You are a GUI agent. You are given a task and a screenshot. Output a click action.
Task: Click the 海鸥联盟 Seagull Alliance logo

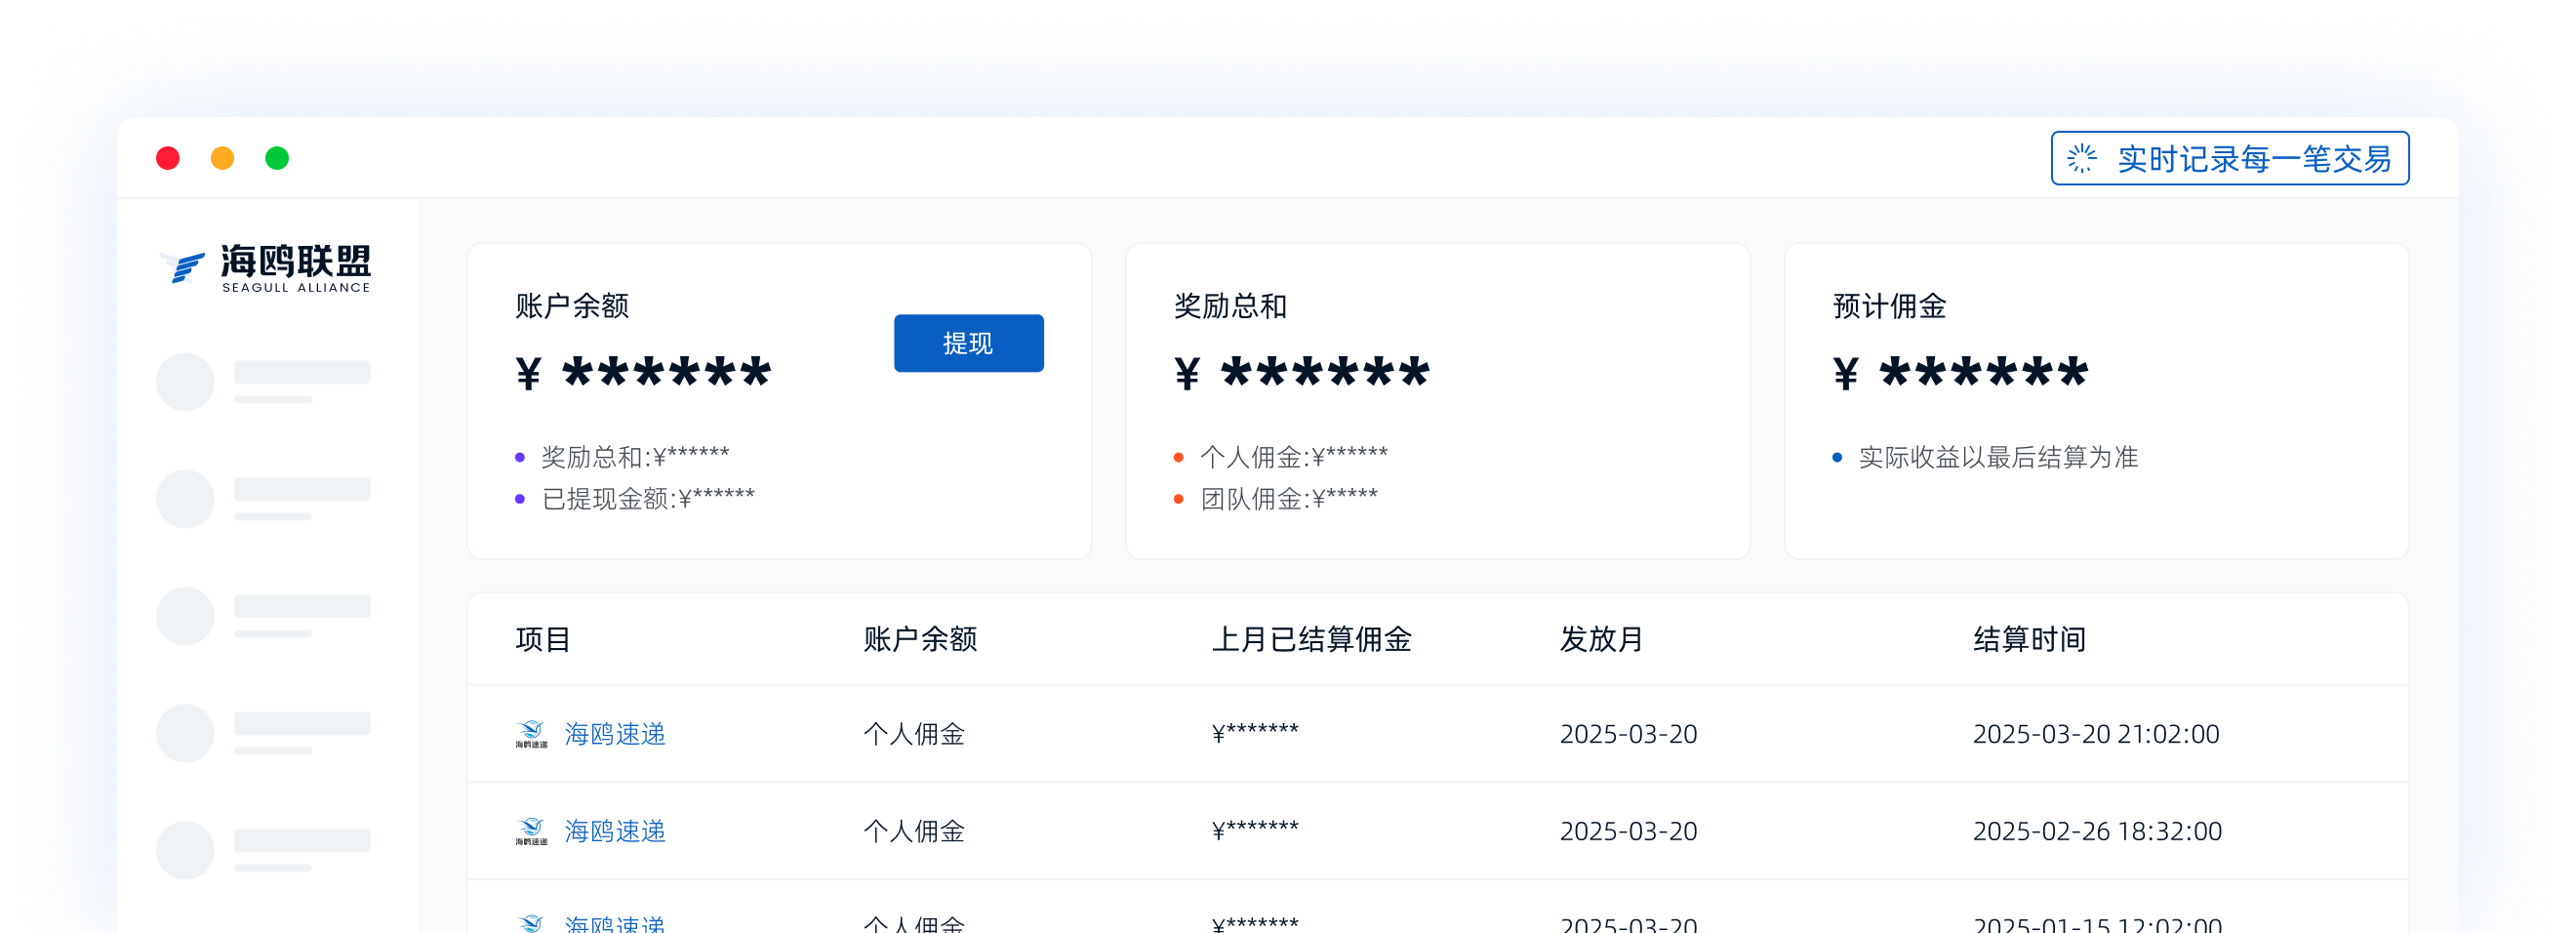coord(265,267)
